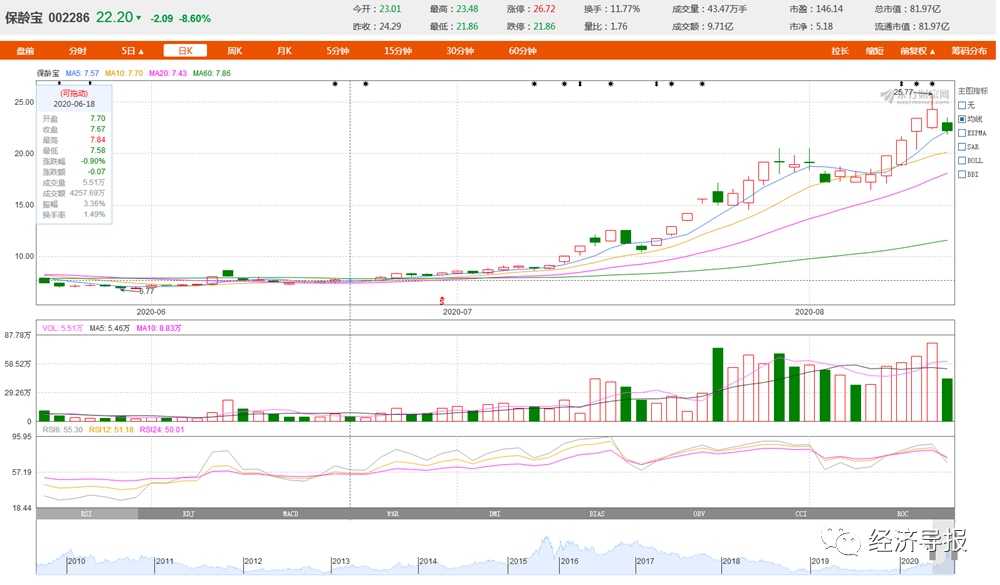The image size is (1000, 585).
Task: Enable the BOLL main chart indicator
Action: coord(962,160)
